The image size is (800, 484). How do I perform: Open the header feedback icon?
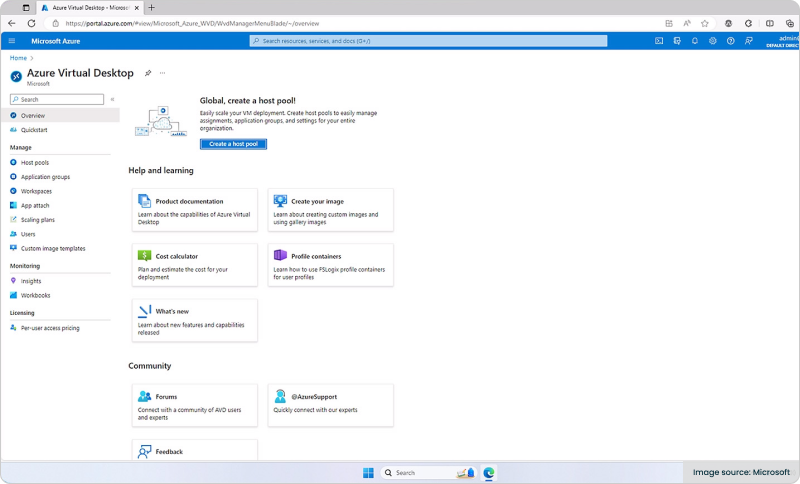748,41
